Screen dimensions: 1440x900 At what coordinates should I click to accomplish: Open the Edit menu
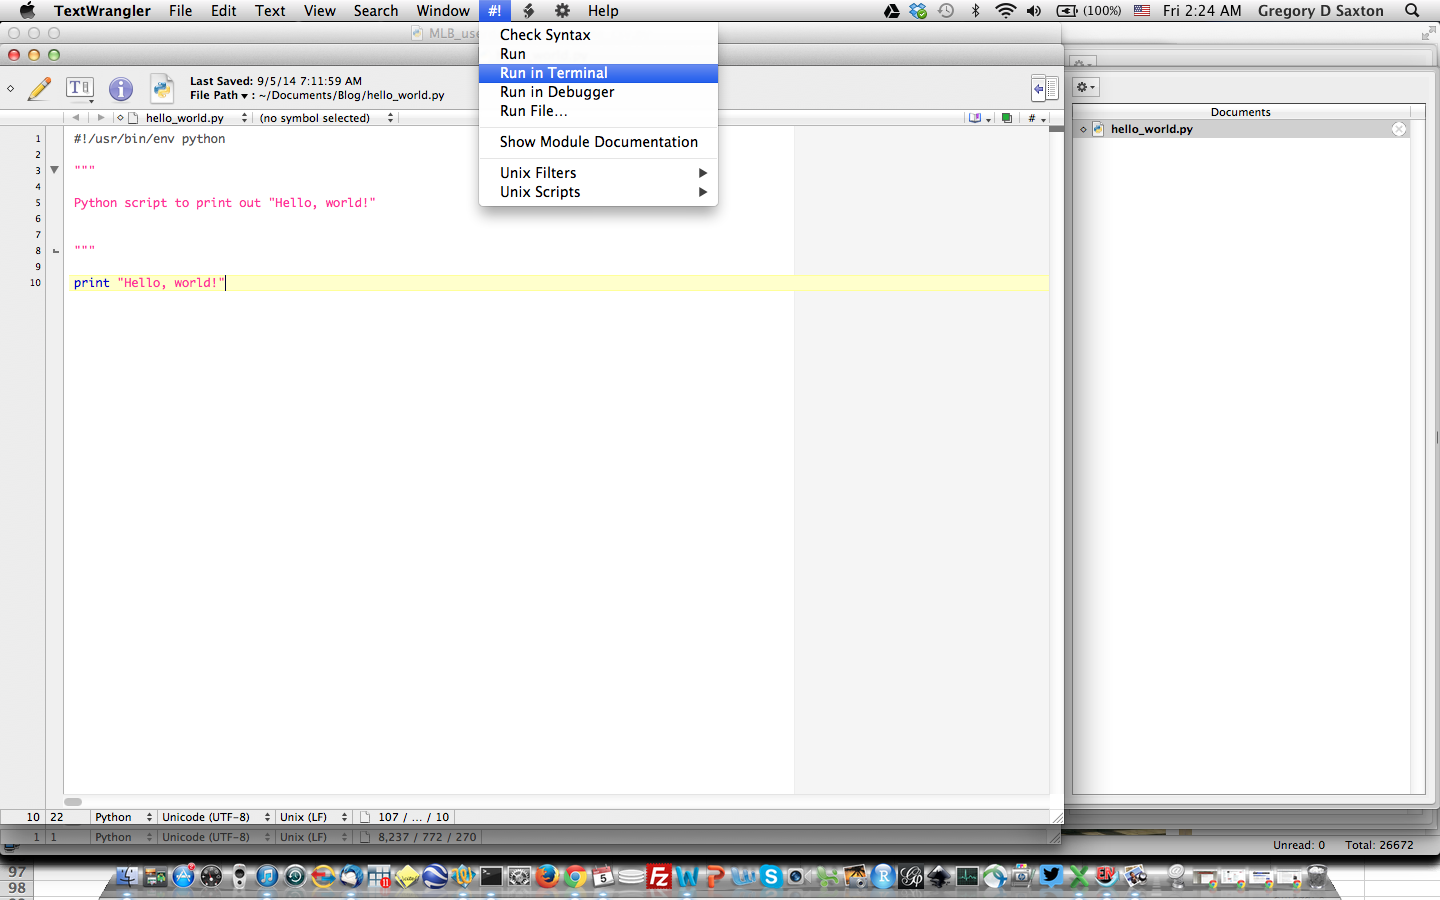pos(223,10)
